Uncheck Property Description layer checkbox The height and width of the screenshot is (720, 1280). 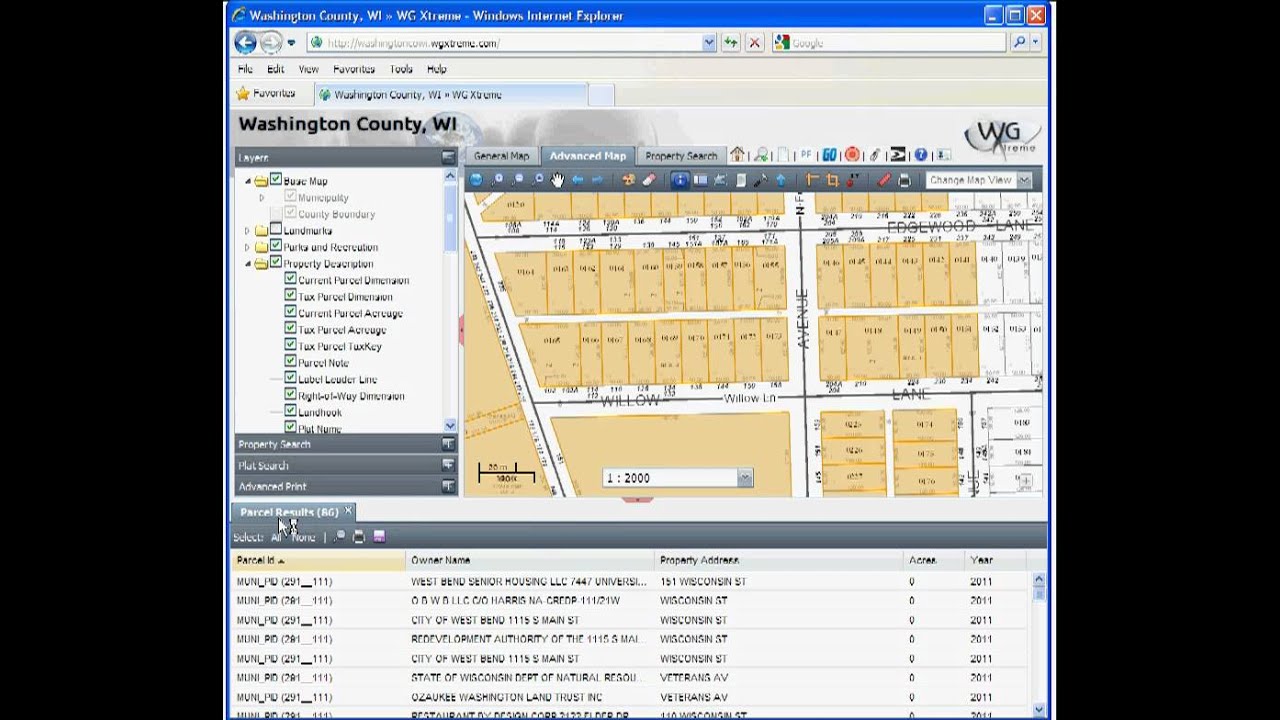tap(276, 263)
